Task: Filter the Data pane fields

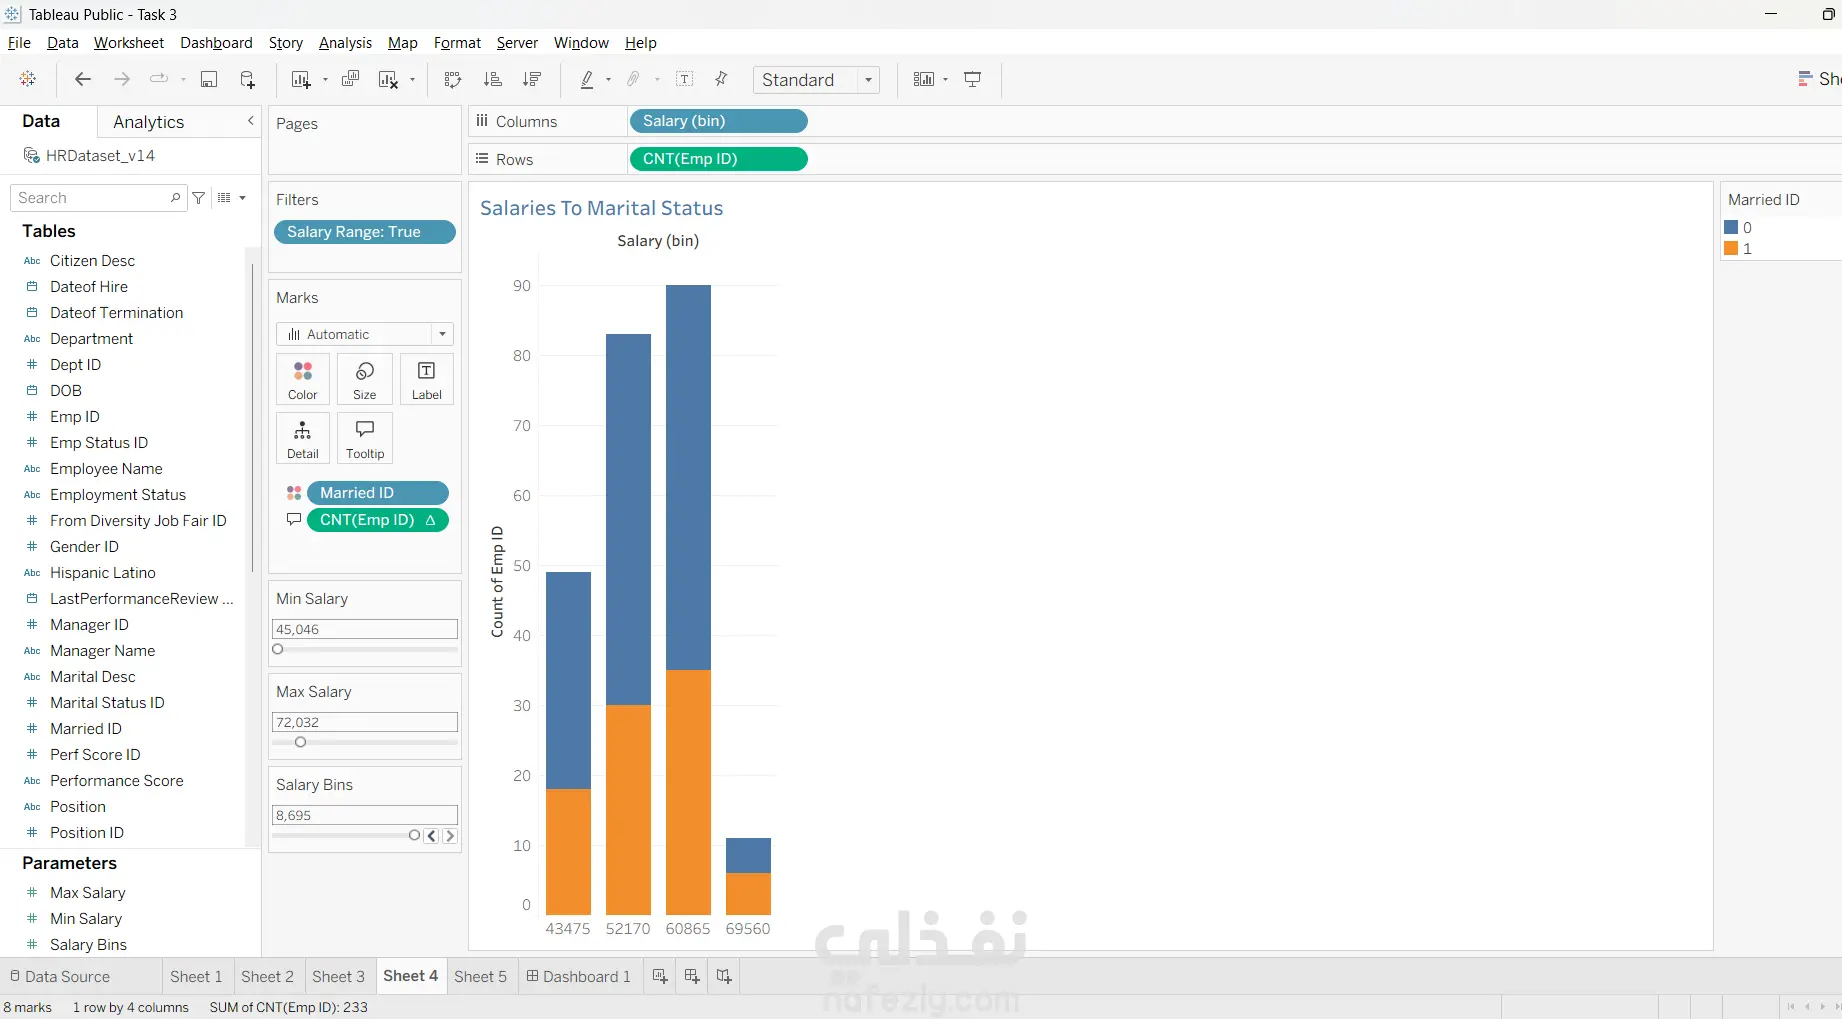Action: click(x=199, y=198)
